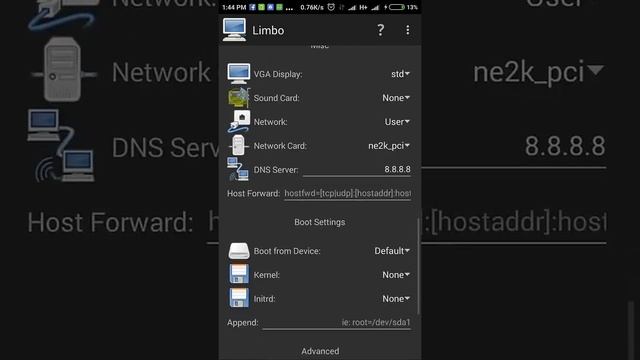Image resolution: width=640 pixels, height=360 pixels.
Task: Click the Kernel floppy disk icon
Action: click(x=239, y=274)
